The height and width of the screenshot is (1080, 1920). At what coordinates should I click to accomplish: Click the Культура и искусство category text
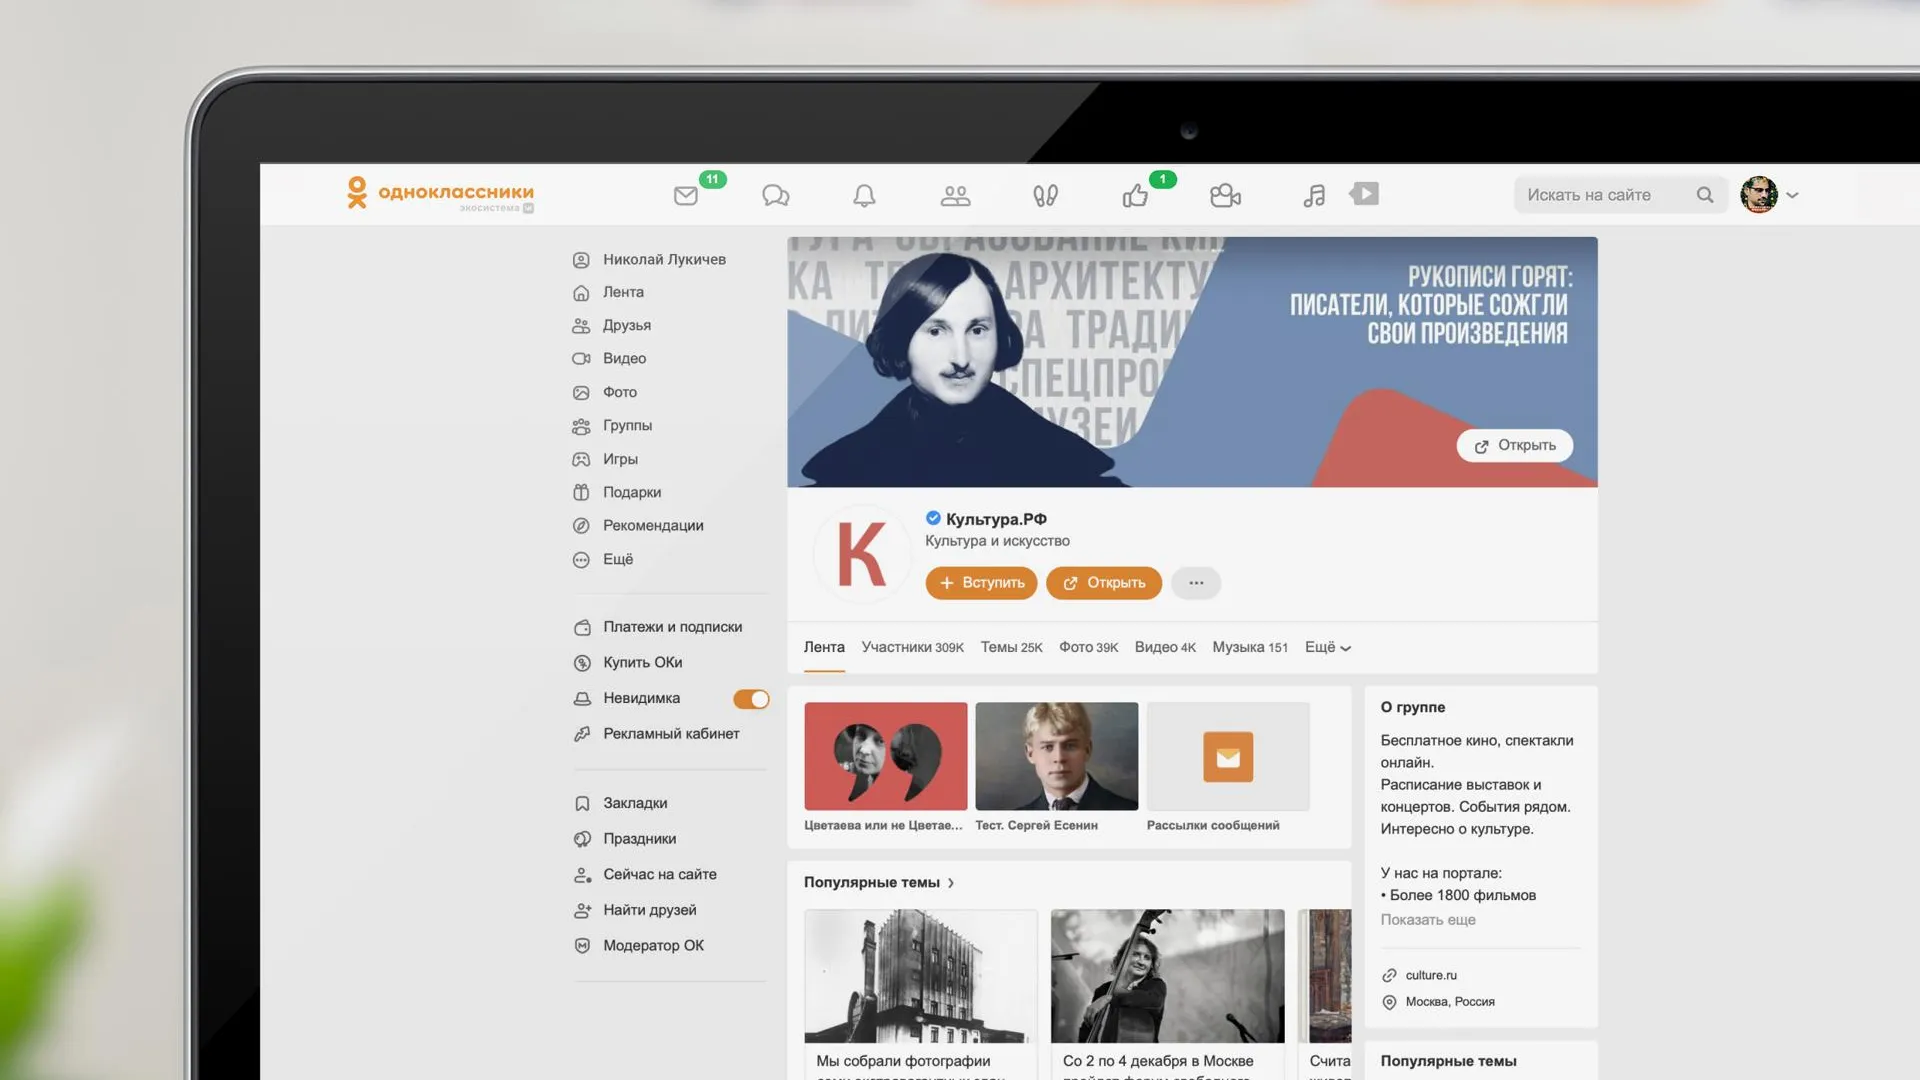(997, 541)
